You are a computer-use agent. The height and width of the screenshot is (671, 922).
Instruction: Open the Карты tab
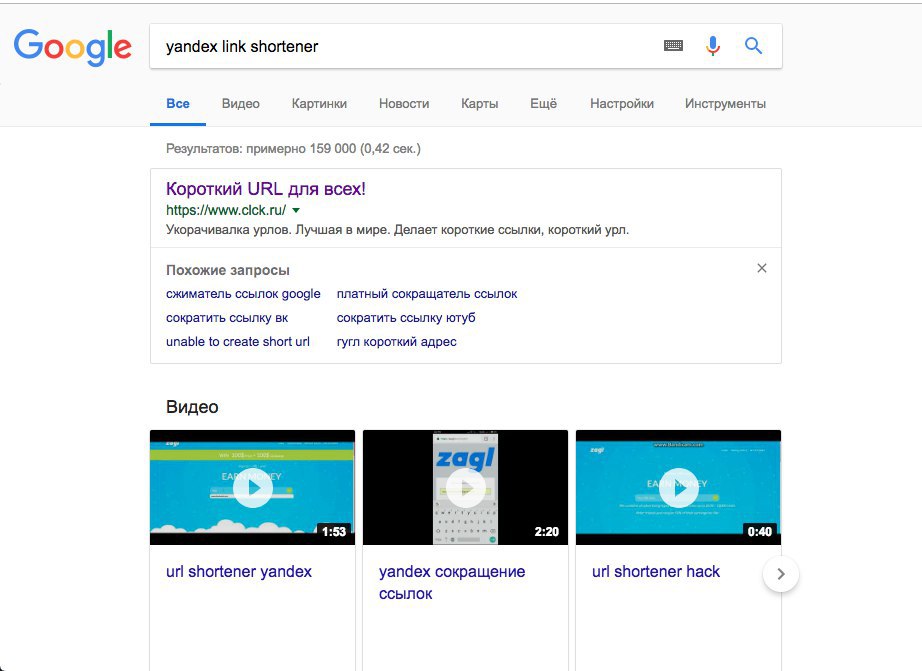point(479,104)
